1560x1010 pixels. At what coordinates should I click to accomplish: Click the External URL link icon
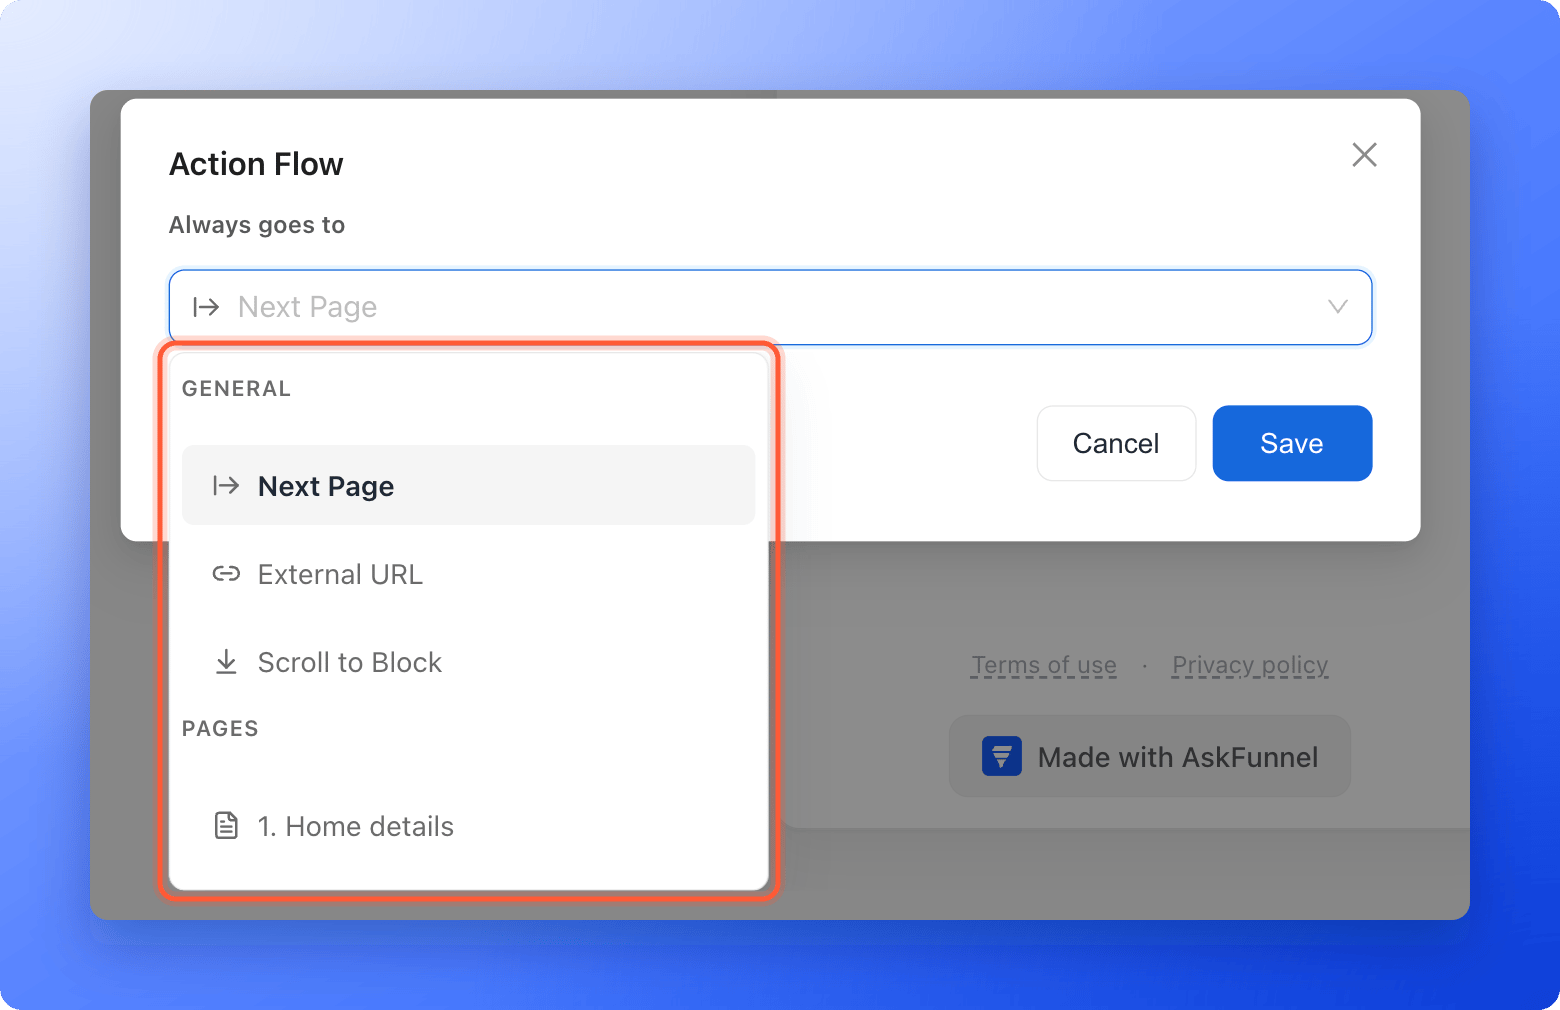(226, 574)
